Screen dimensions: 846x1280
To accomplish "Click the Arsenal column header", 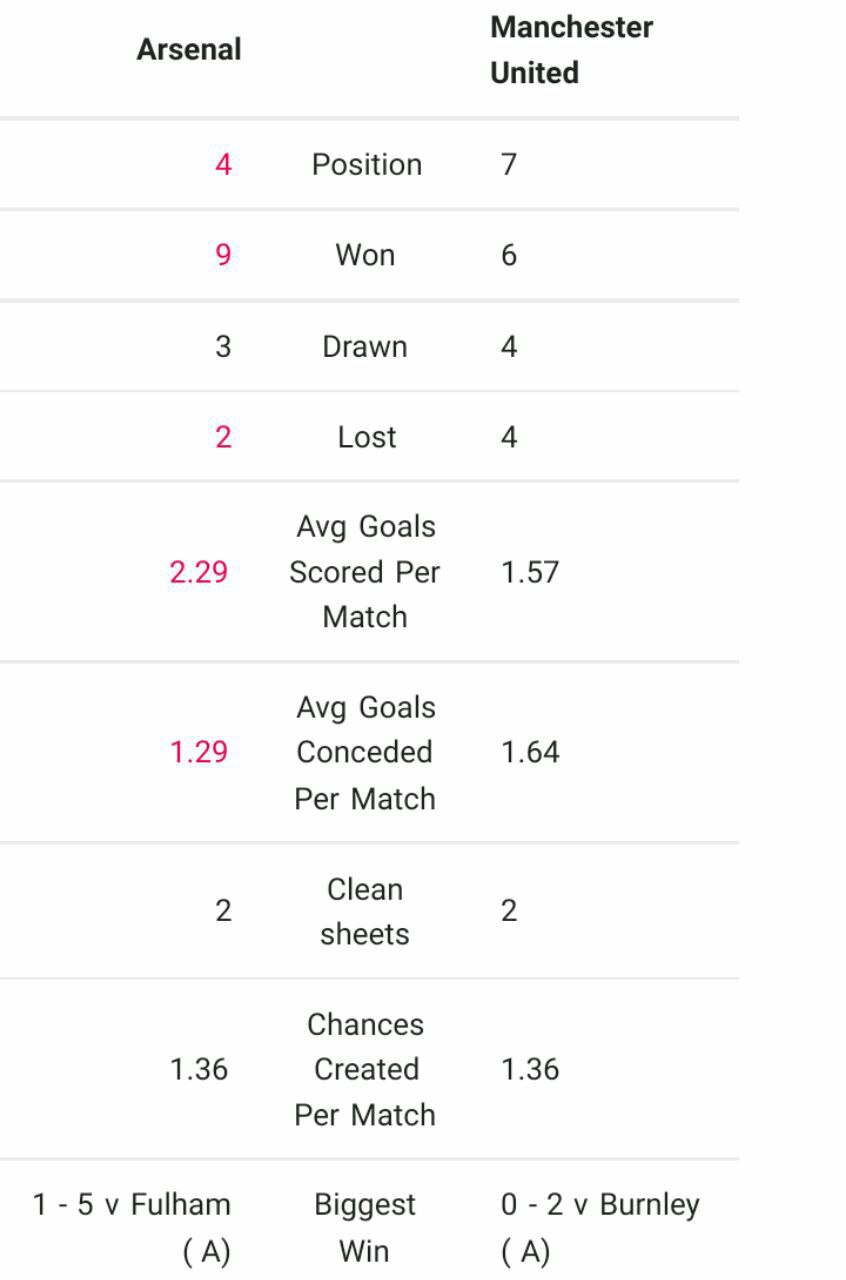I will 189,50.
